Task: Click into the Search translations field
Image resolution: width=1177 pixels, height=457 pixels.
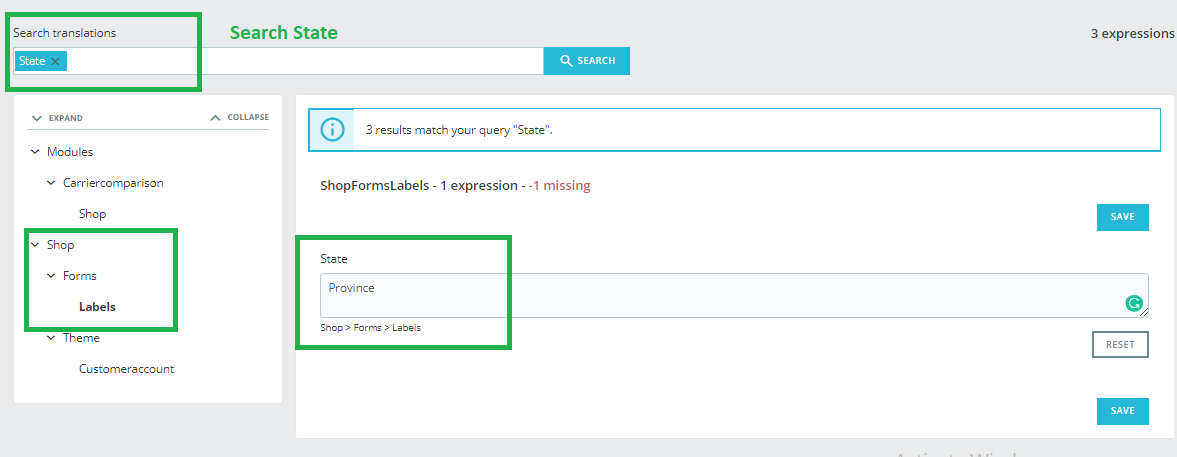Action: pyautogui.click(x=300, y=61)
